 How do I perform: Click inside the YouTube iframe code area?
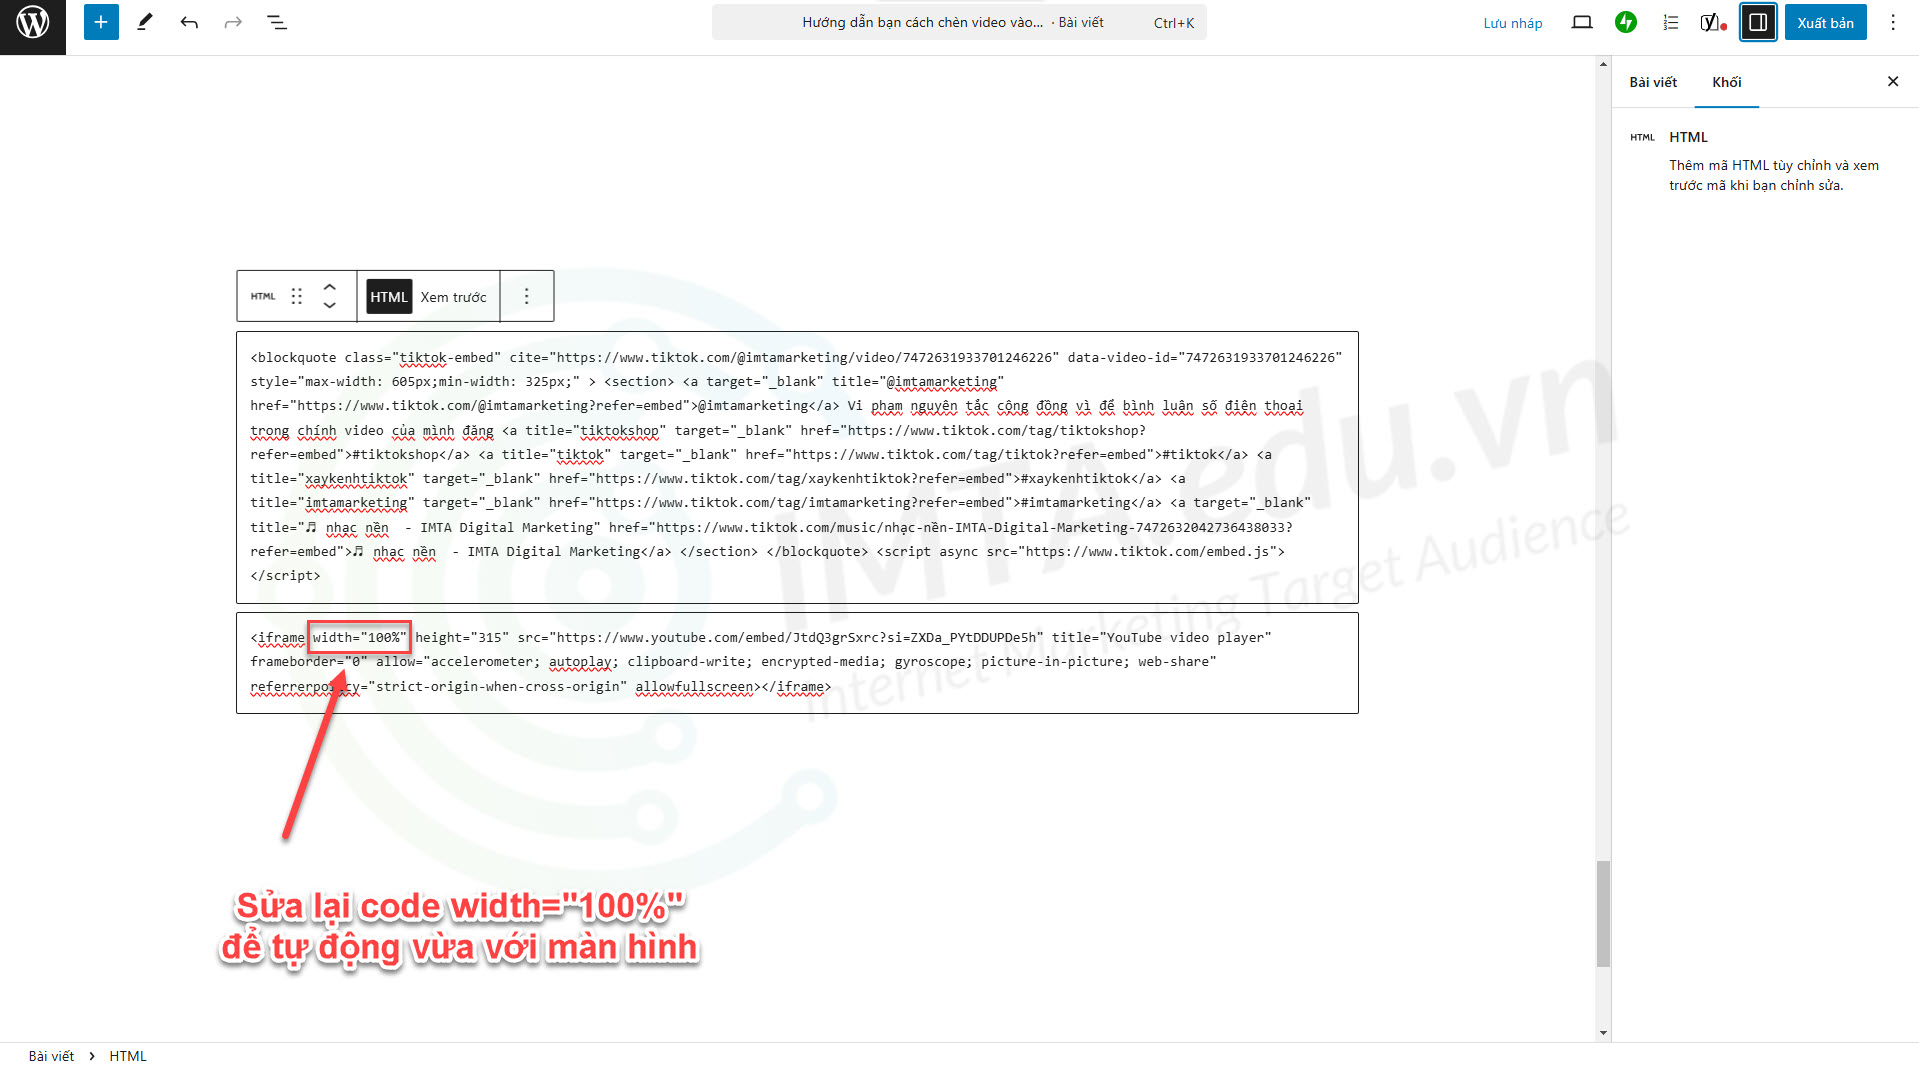tap(797, 663)
